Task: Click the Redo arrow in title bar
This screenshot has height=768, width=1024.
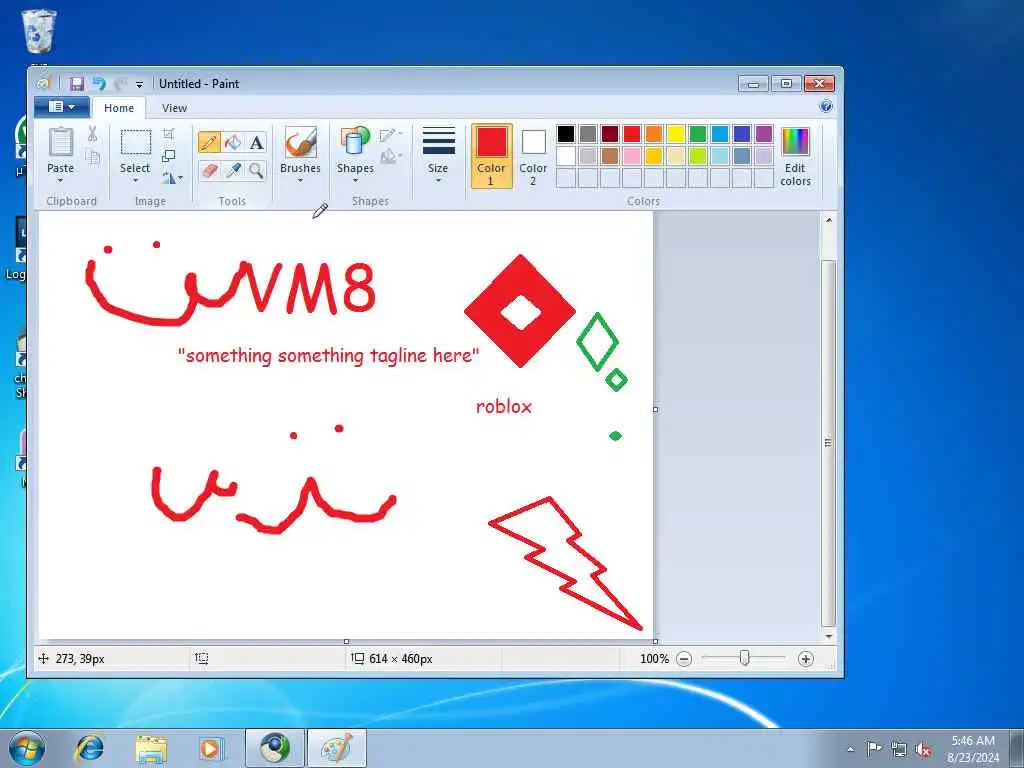Action: (120, 84)
